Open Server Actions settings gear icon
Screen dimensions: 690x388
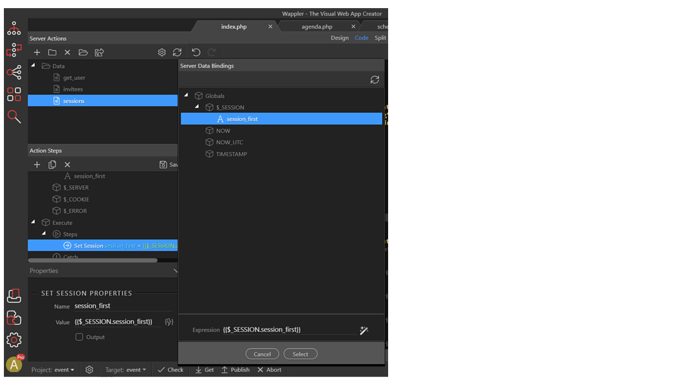[162, 52]
